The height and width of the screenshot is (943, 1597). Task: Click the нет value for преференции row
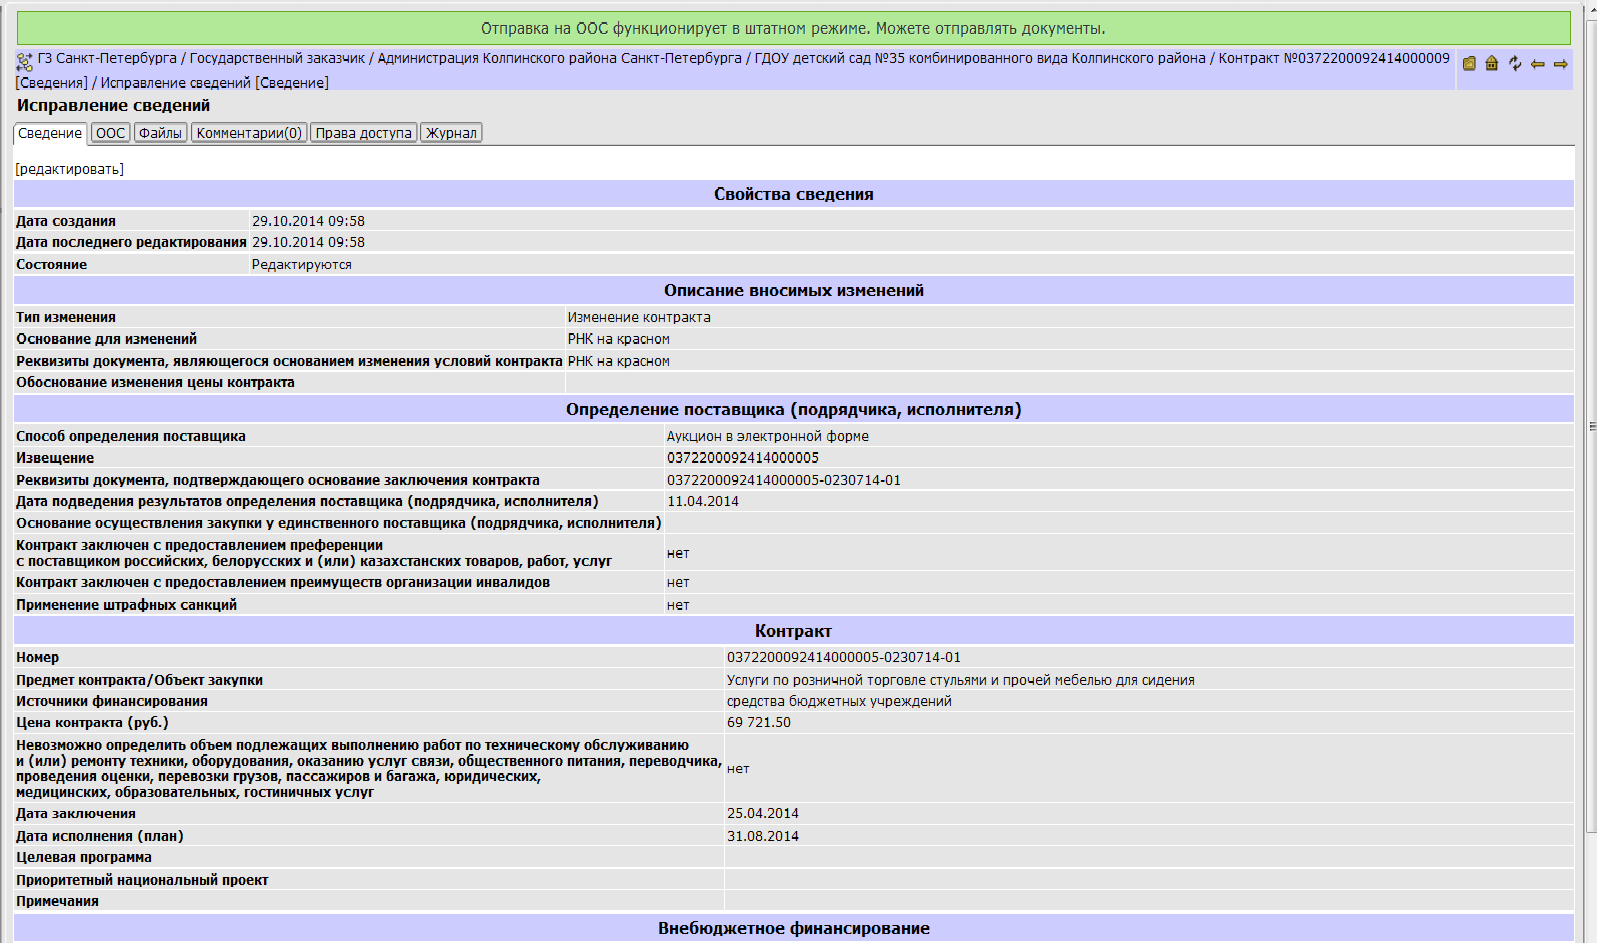(x=678, y=553)
